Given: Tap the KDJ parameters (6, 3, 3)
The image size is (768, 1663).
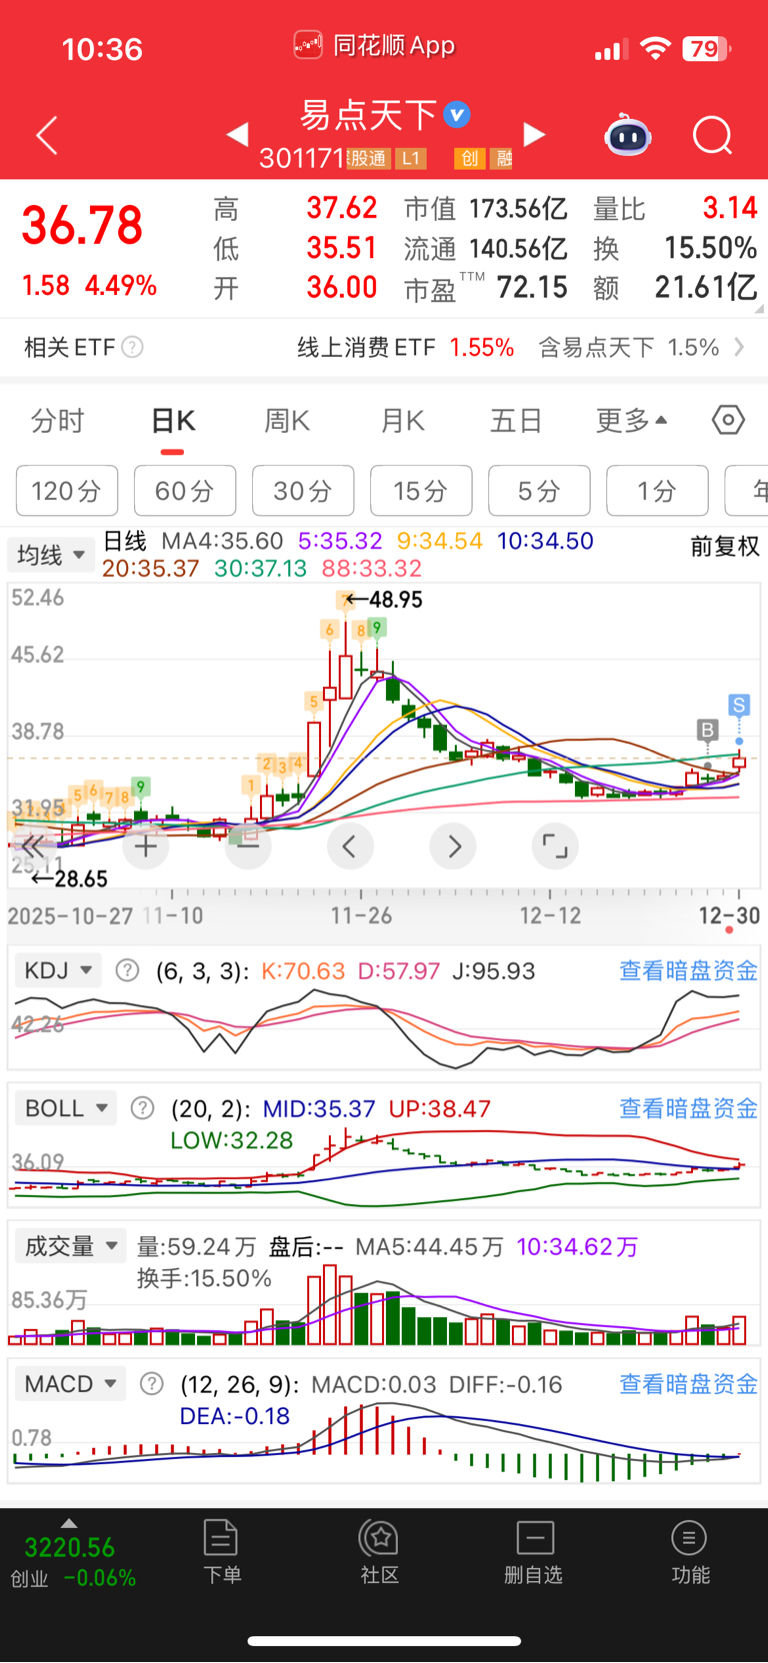Looking at the screenshot, I should pyautogui.click(x=203, y=971).
